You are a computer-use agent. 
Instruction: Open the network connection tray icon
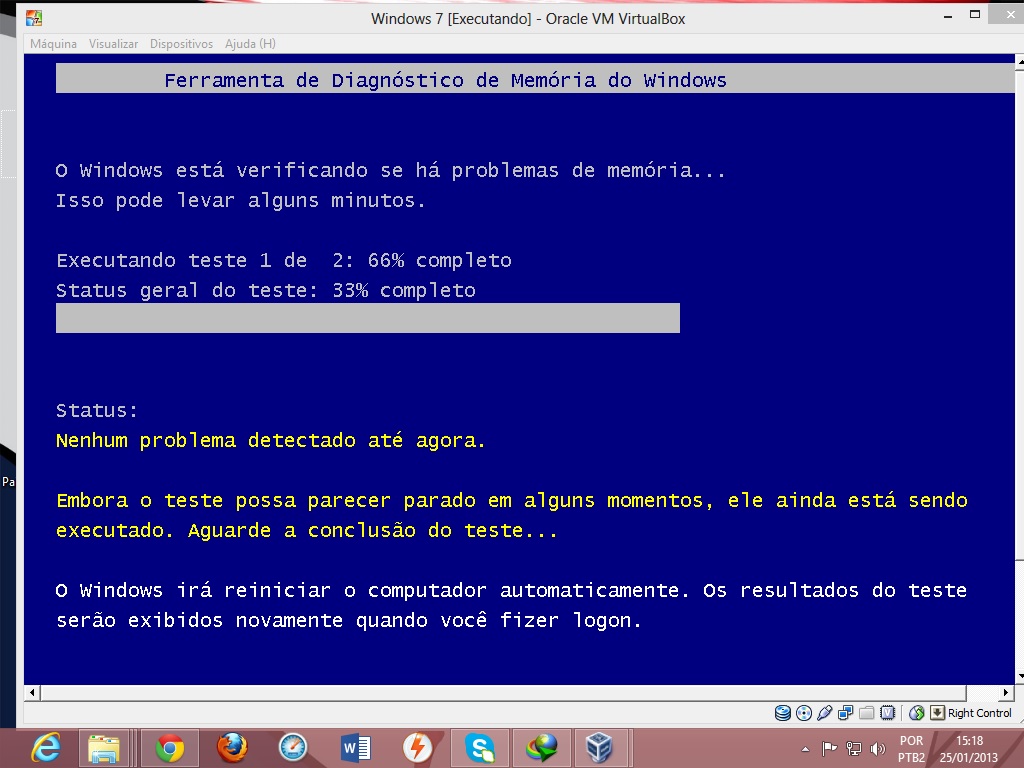854,748
